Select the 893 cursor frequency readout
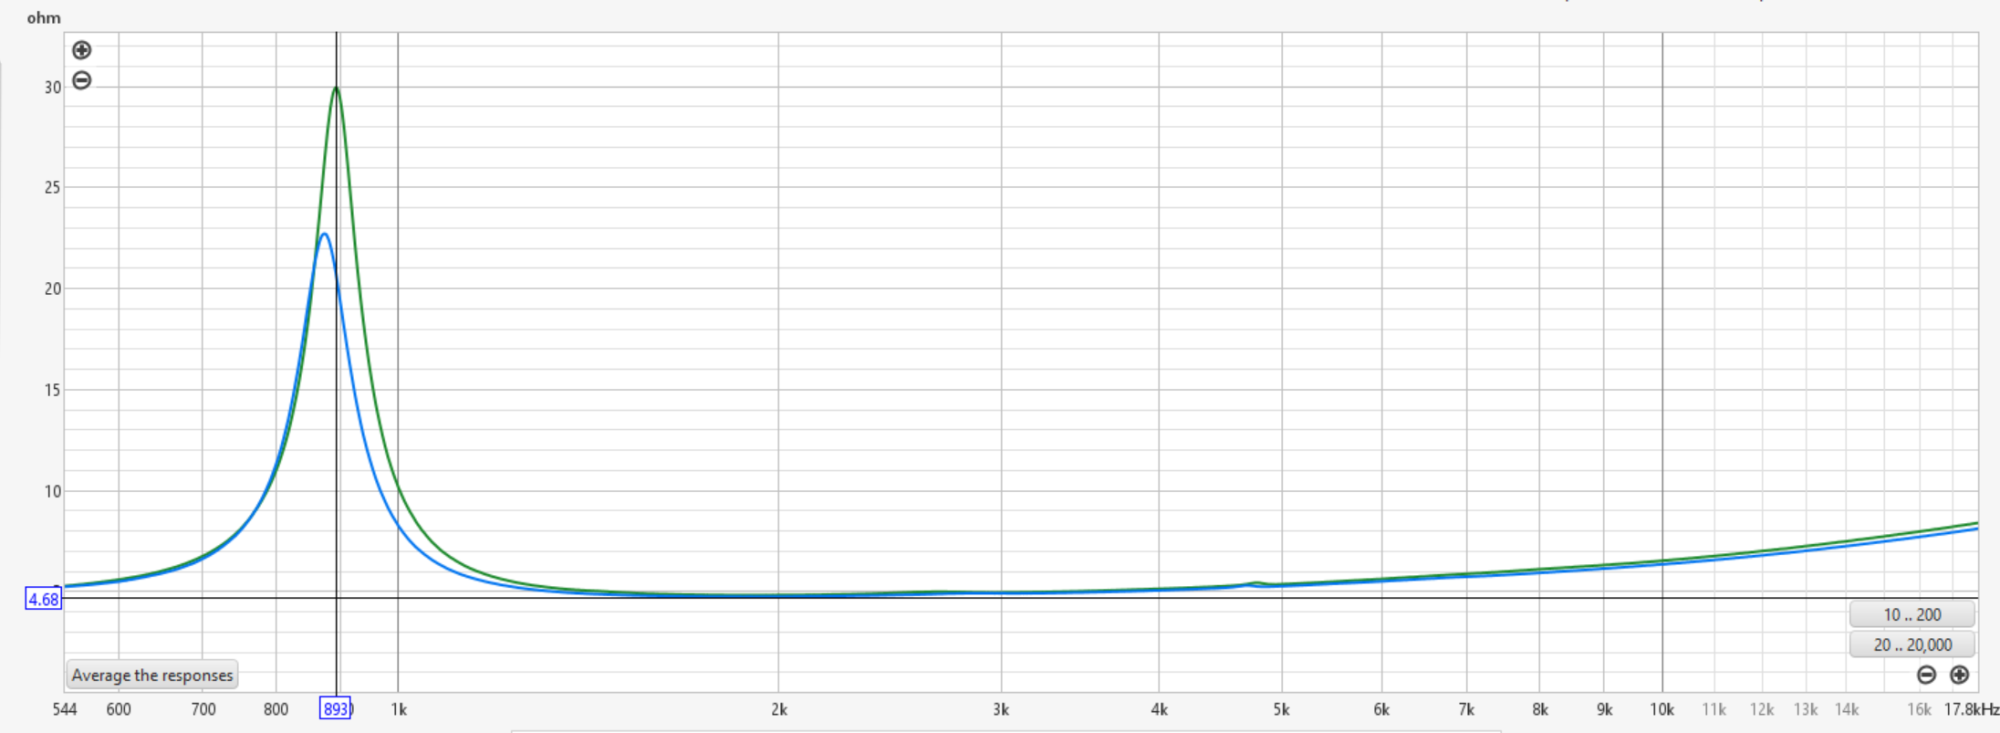This screenshot has height=733, width=2000. point(335,709)
